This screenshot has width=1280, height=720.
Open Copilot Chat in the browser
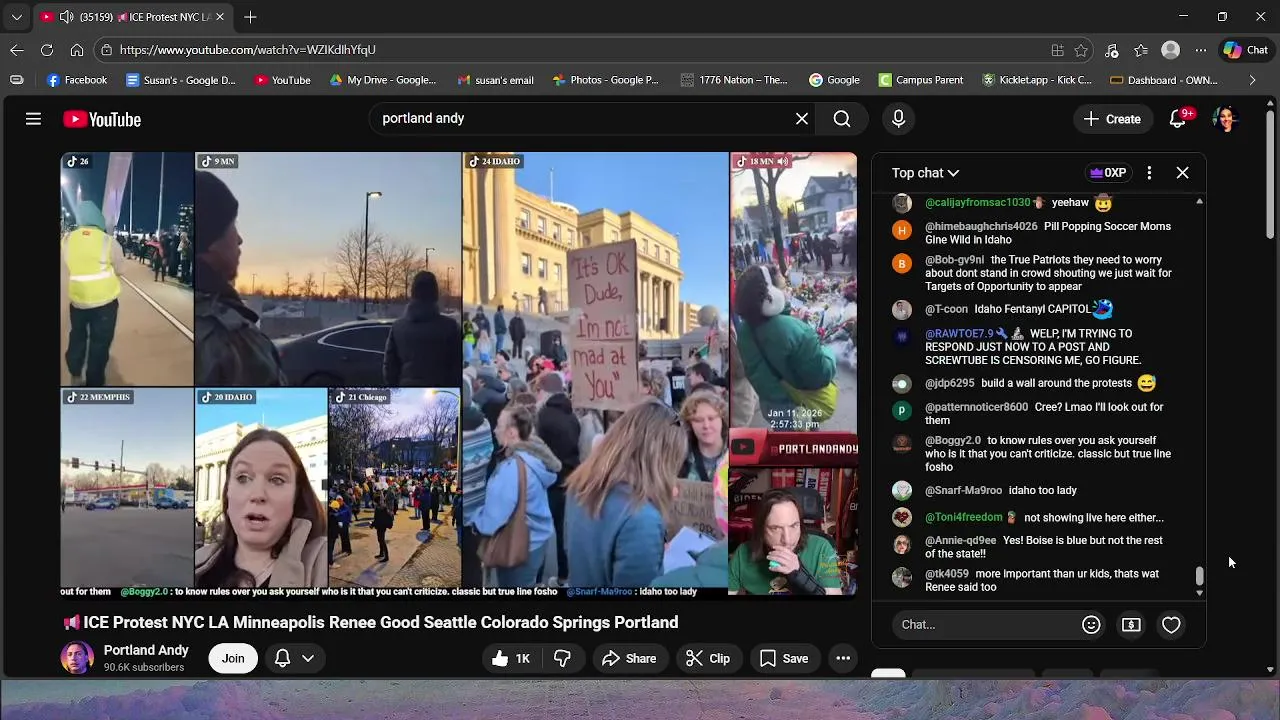(x=1245, y=50)
